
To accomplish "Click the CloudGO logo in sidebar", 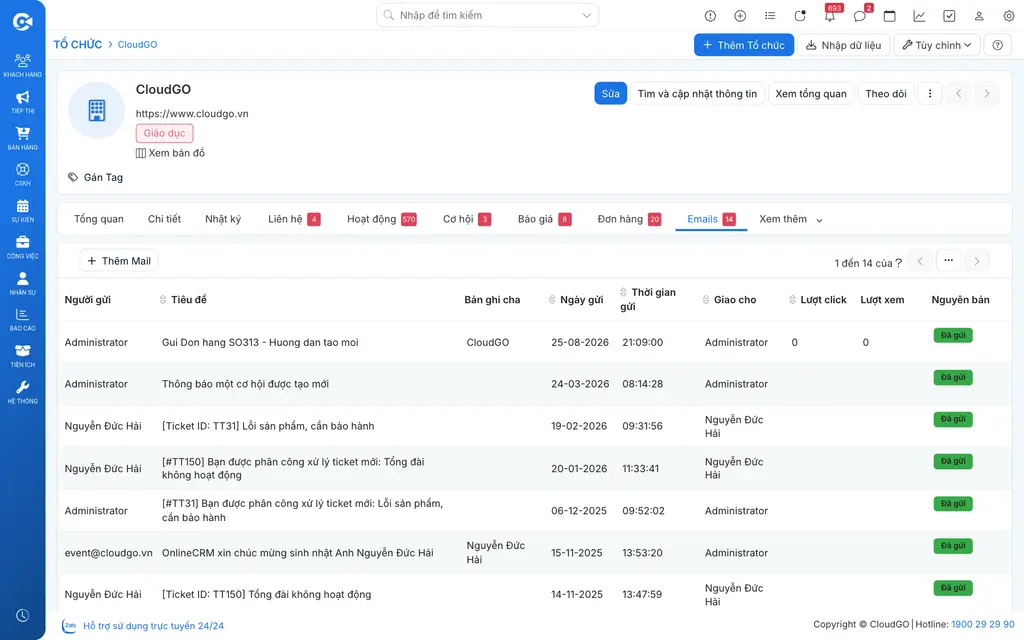I will pos(22,22).
